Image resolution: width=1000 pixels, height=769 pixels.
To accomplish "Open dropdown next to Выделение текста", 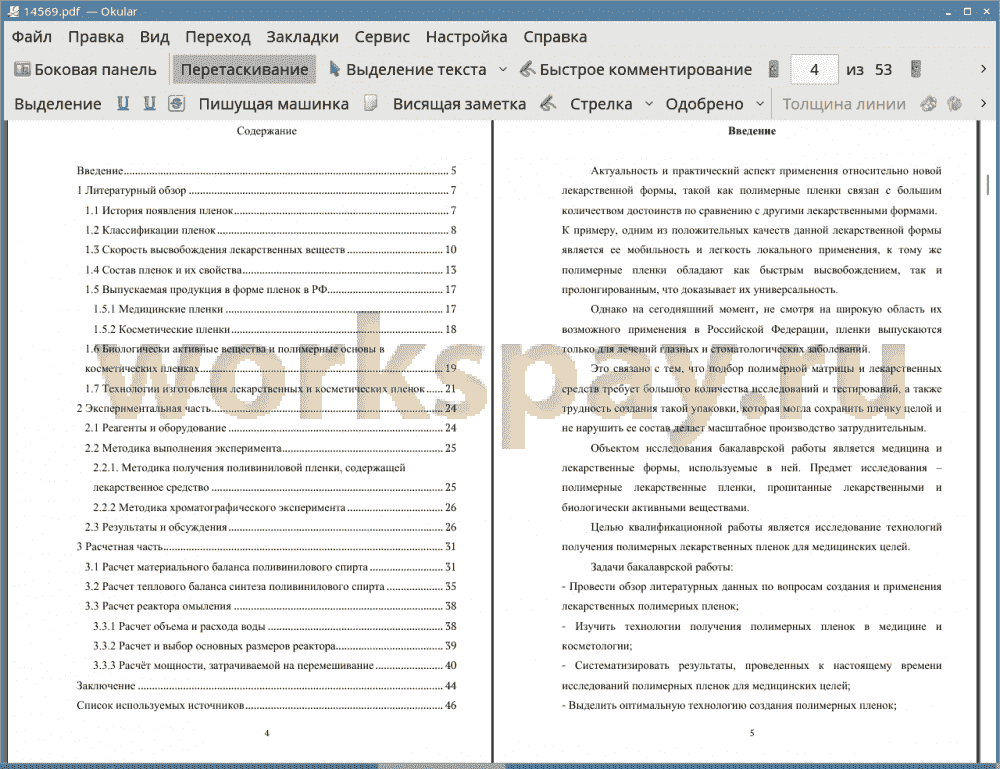I will click(503, 70).
